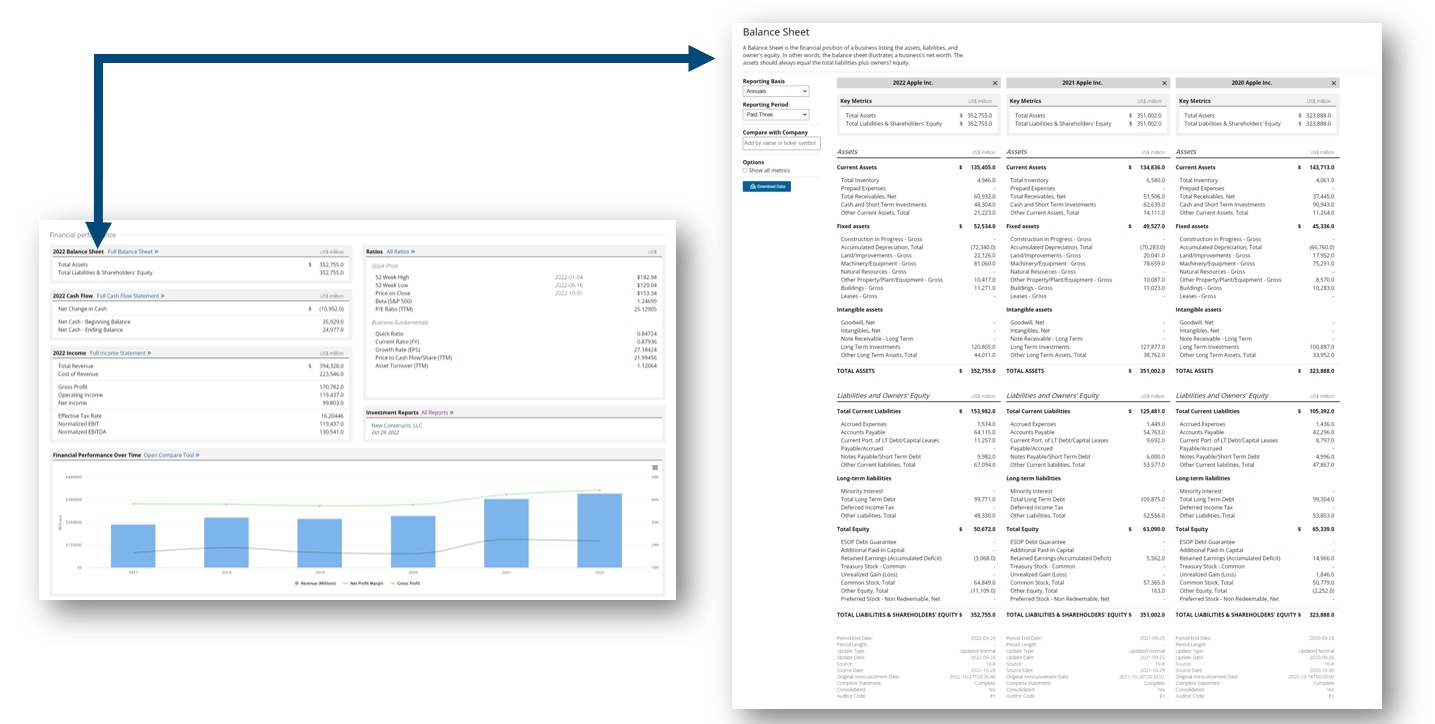Remove the 2021 Apple Inc. column

tap(1163, 83)
